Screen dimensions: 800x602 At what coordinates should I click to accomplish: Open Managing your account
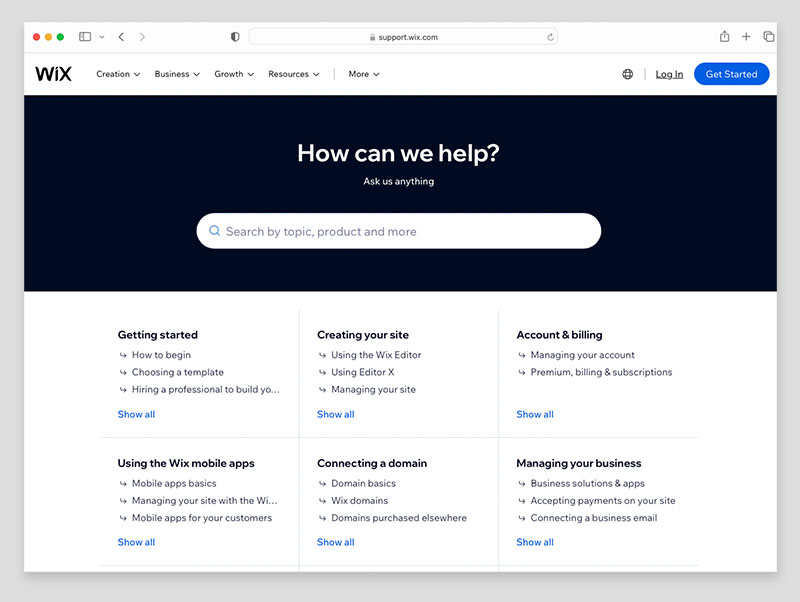pyautogui.click(x=583, y=355)
